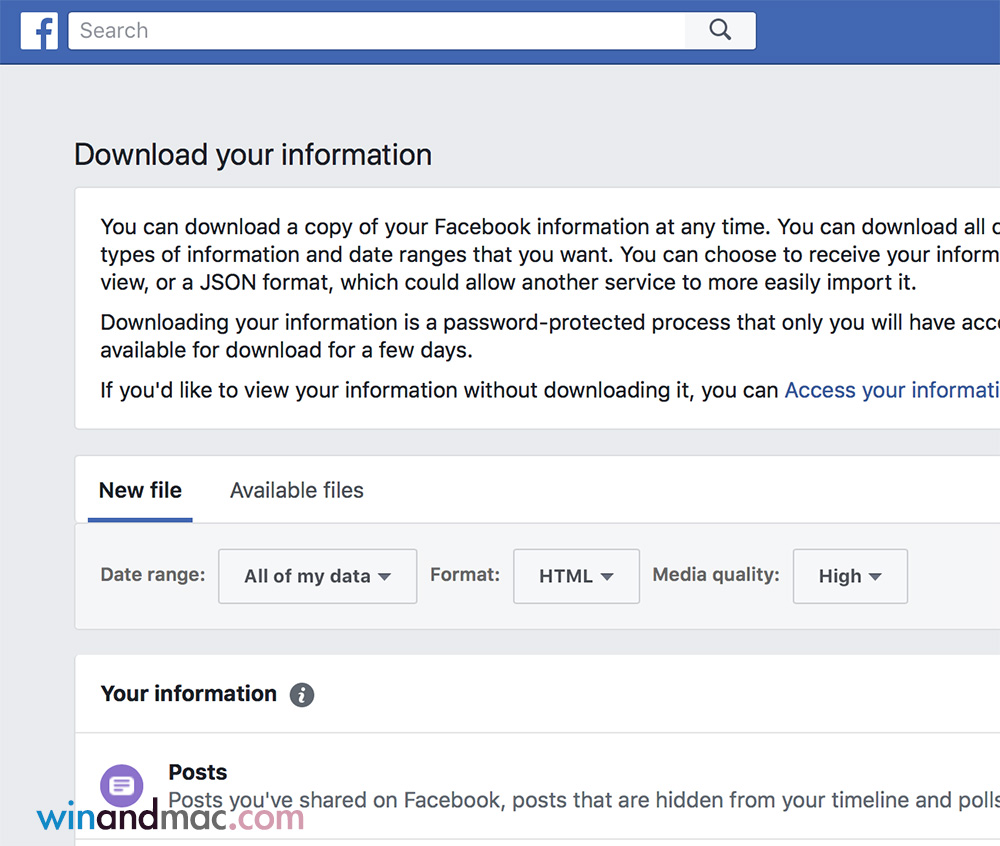Click the 'Media quality:' label
Viewport: 1000px width, 846px height.
click(x=715, y=575)
